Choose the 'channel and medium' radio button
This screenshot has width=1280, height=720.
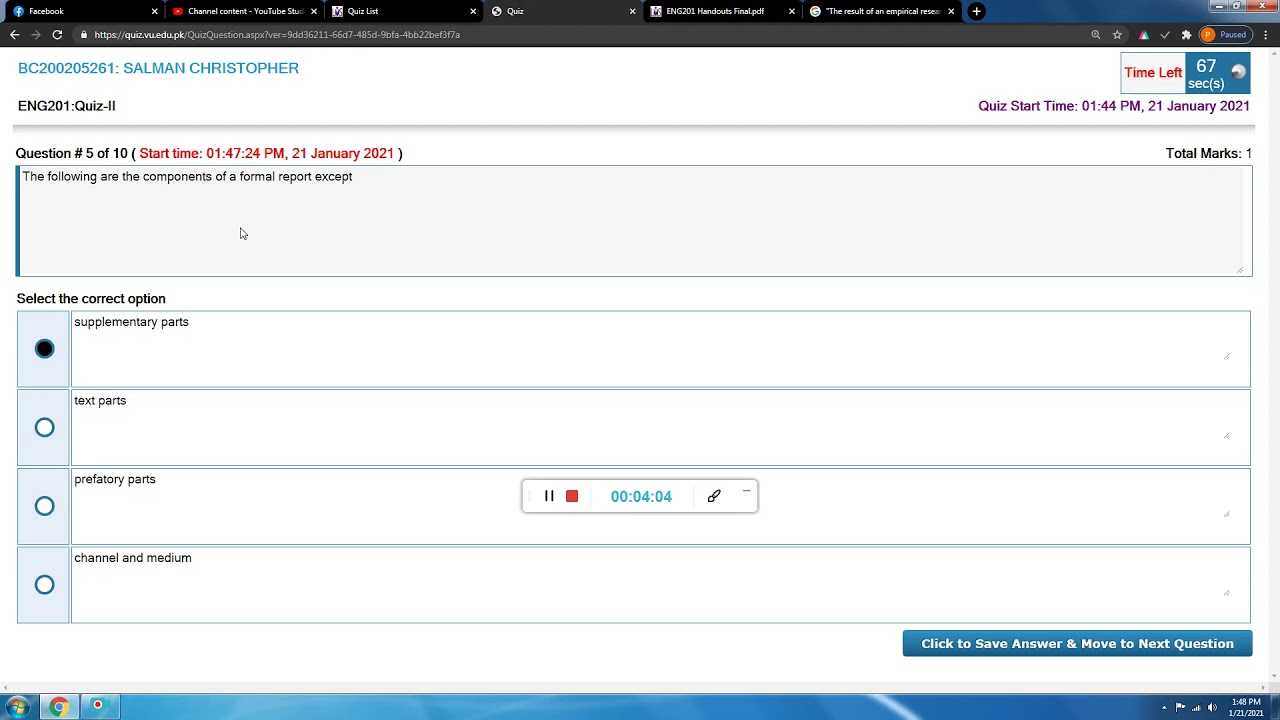tap(44, 585)
